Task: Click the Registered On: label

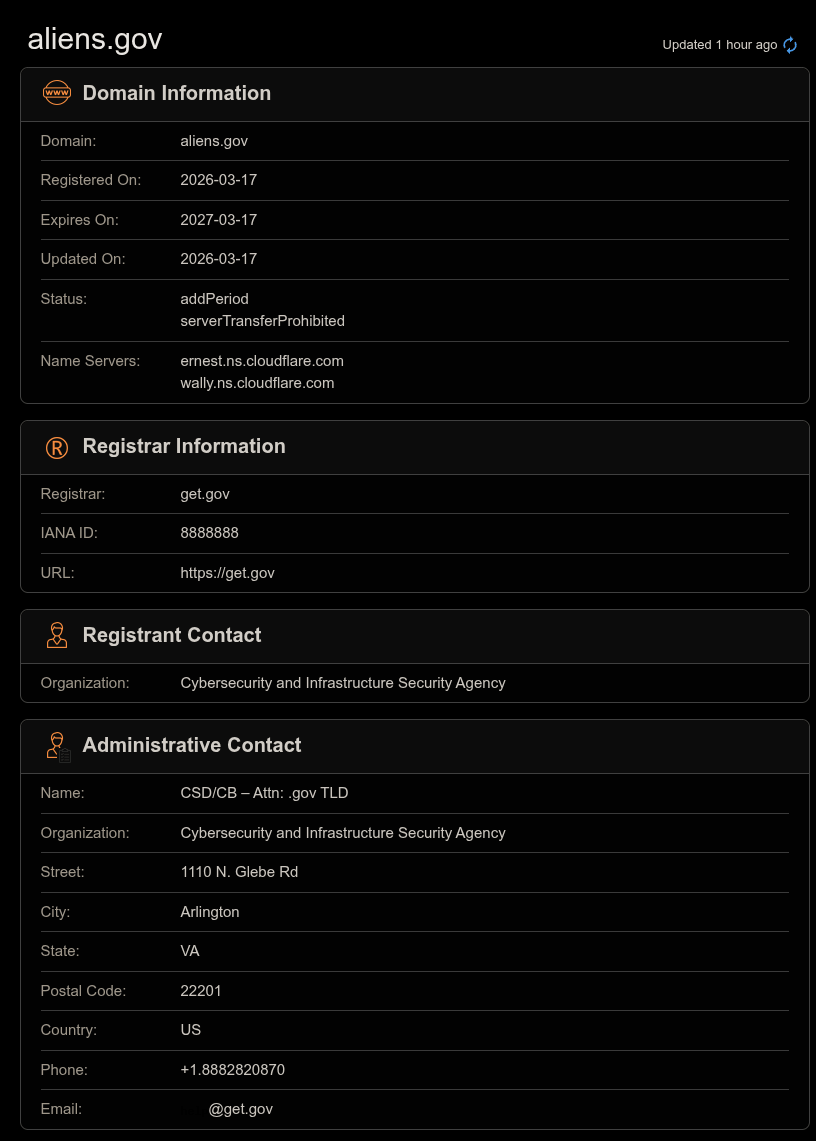Action: tap(90, 180)
